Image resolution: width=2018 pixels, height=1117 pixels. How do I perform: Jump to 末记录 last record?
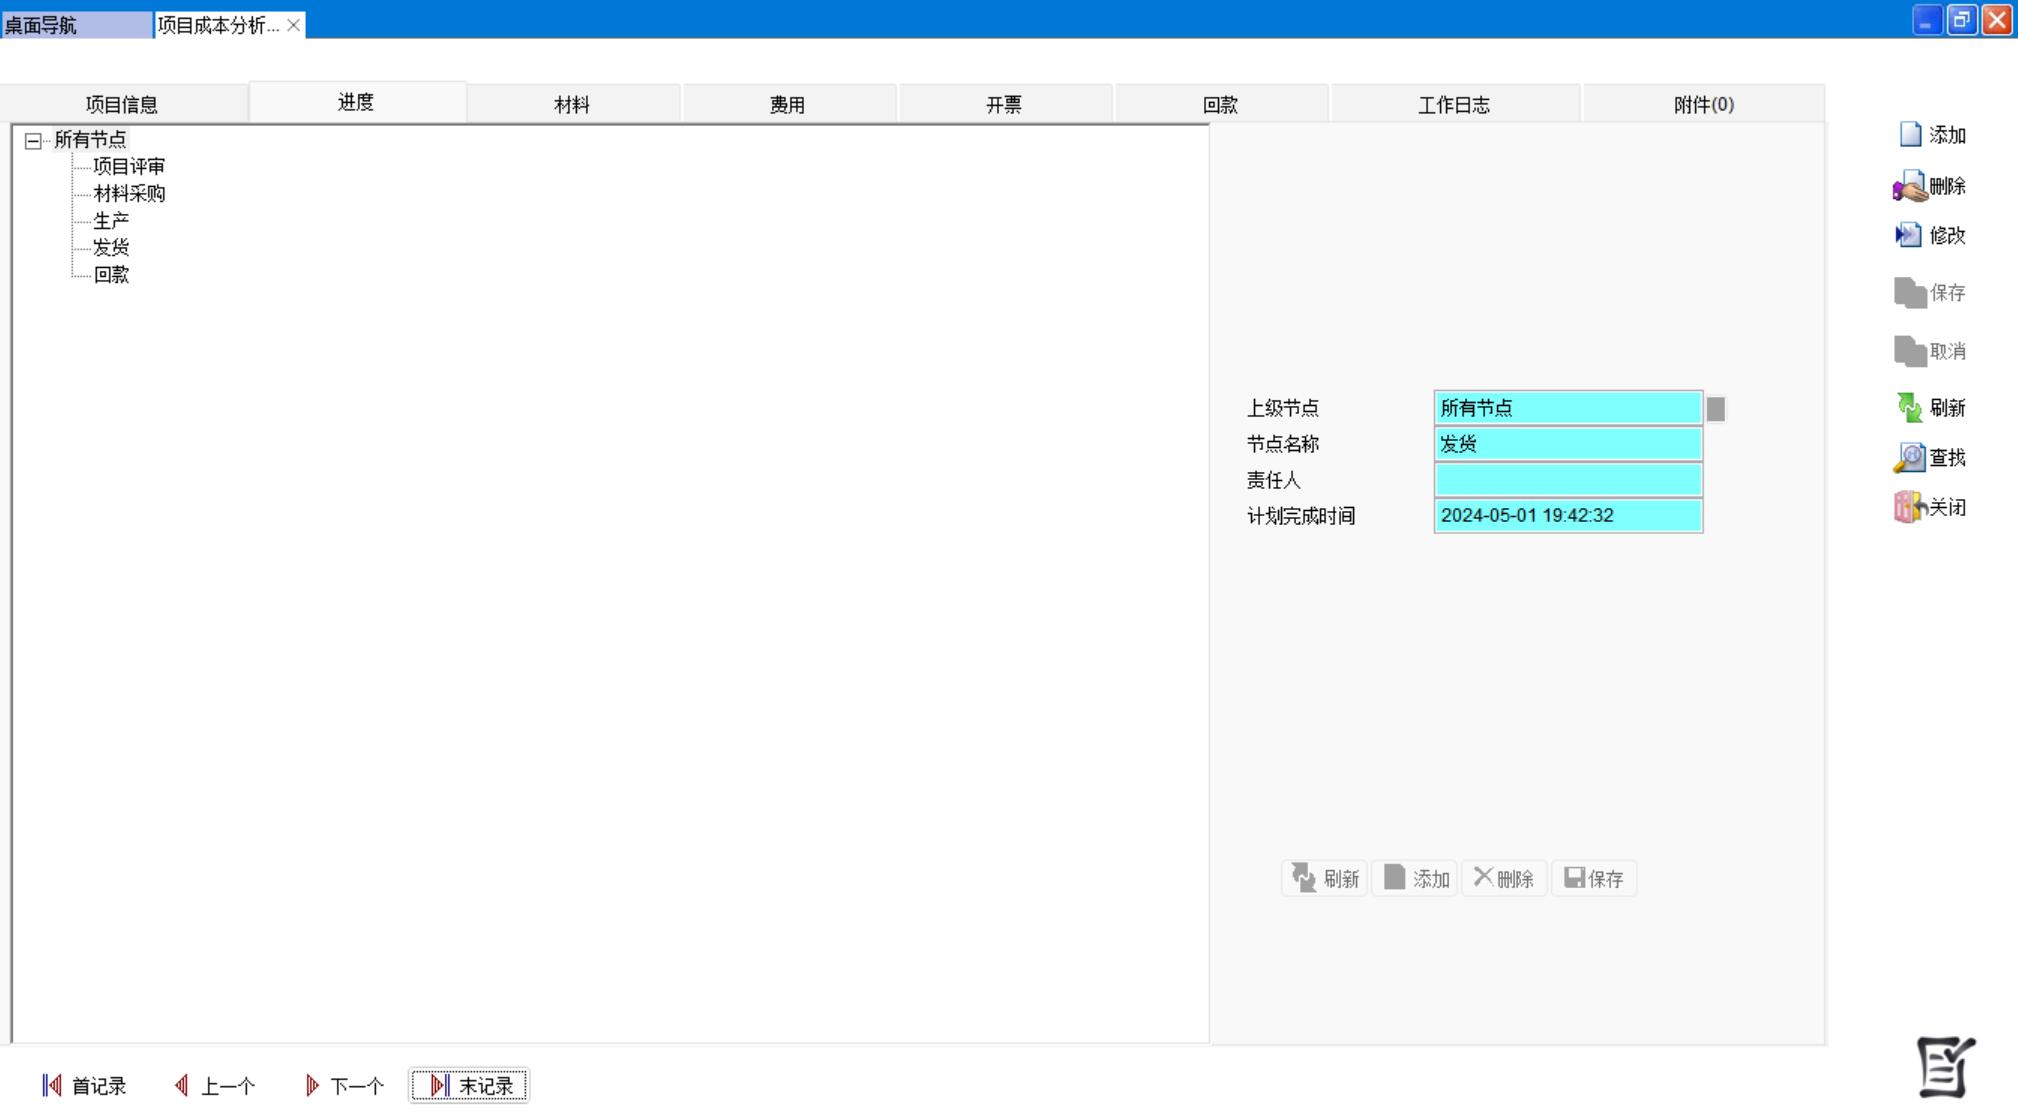[470, 1085]
